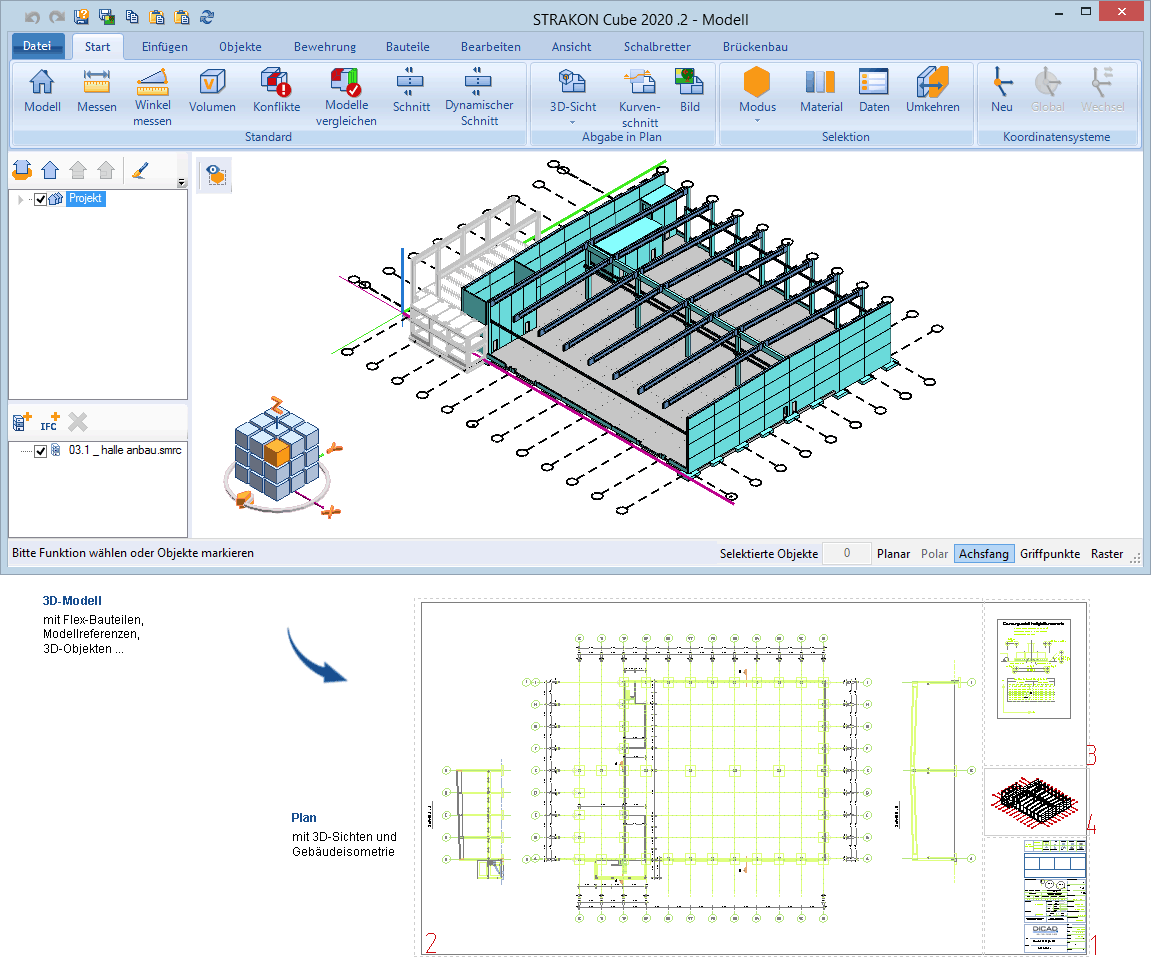Select the Messen distance tool
The height and width of the screenshot is (957, 1151).
pyautogui.click(x=97, y=90)
